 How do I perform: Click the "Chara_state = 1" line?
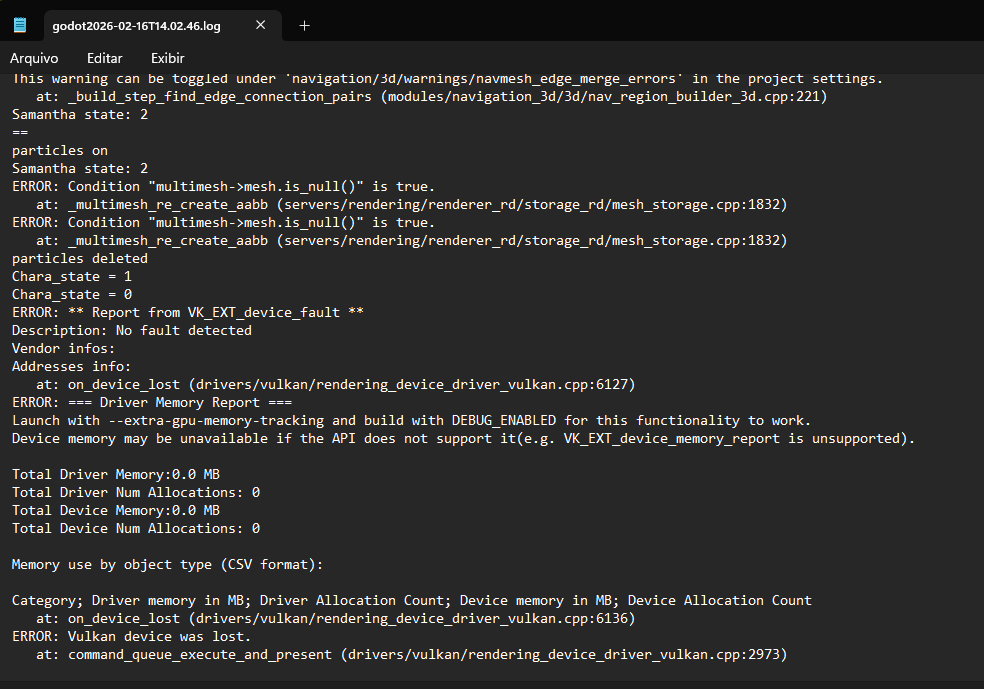pos(72,276)
